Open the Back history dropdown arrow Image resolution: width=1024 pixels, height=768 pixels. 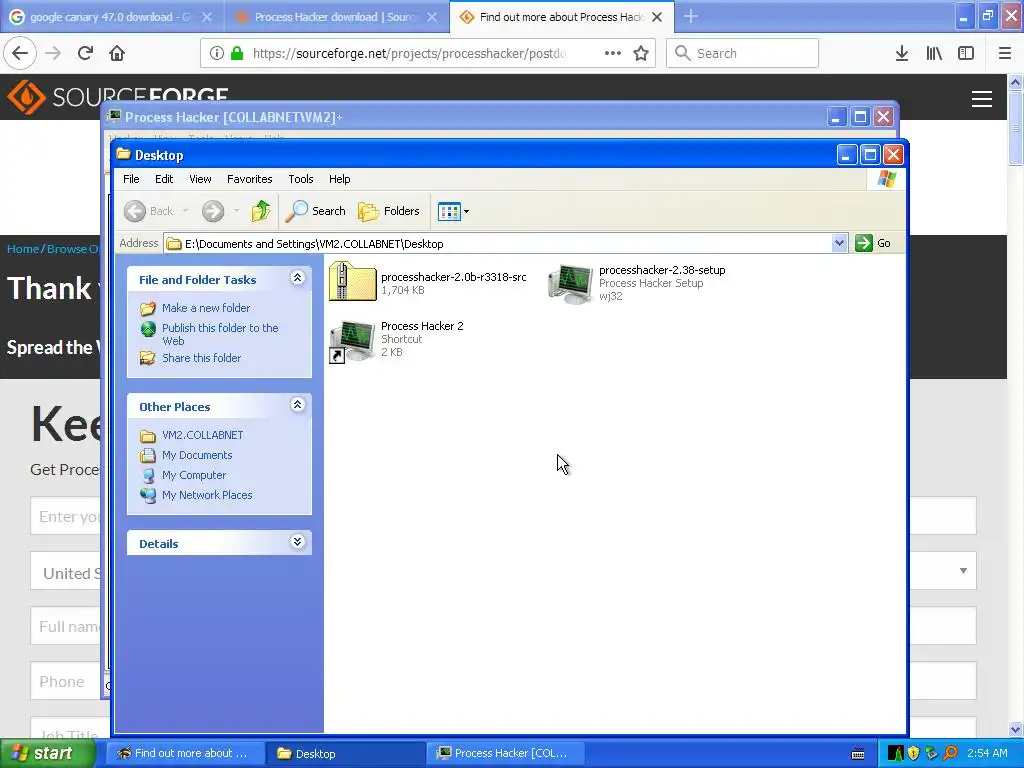point(185,211)
